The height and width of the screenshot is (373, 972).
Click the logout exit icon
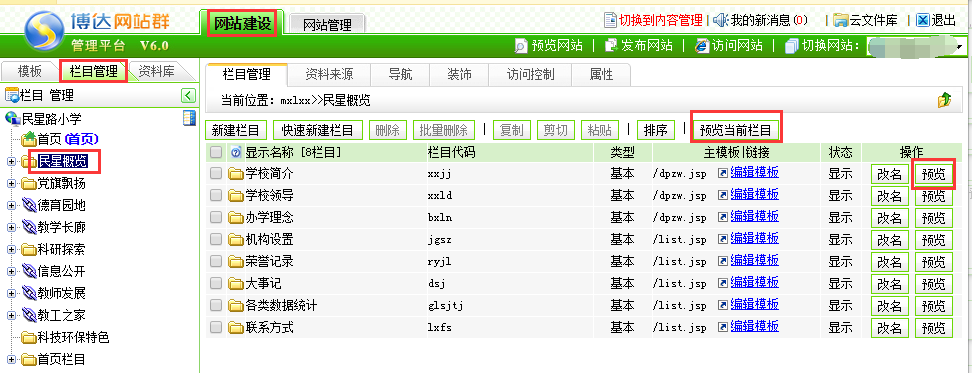[x=923, y=20]
